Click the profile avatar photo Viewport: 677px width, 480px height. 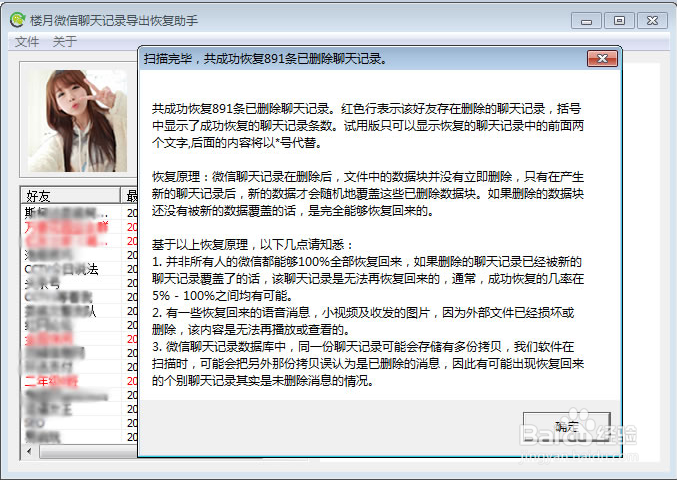tap(78, 120)
